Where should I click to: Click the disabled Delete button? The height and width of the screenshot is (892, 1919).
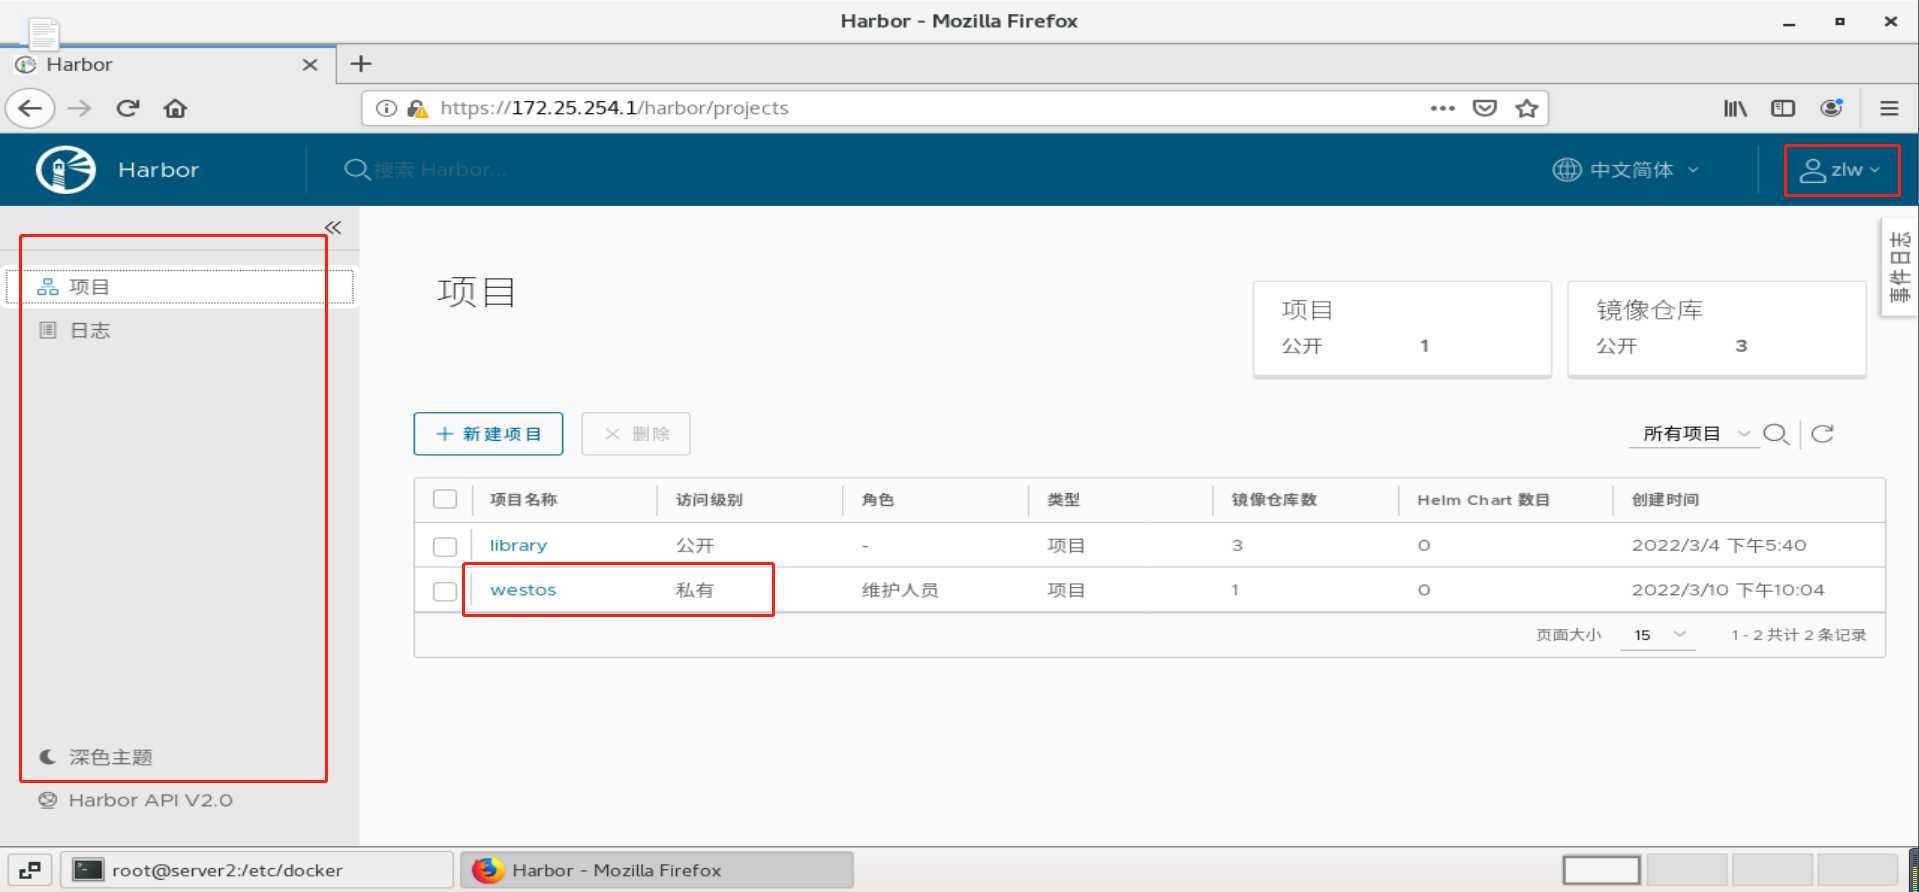click(636, 434)
